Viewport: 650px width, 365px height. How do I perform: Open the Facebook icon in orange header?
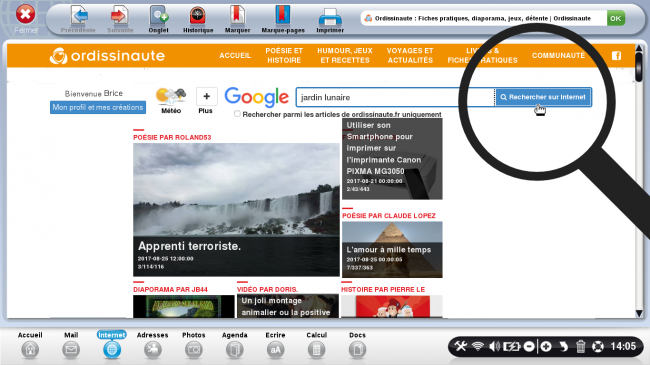(616, 56)
